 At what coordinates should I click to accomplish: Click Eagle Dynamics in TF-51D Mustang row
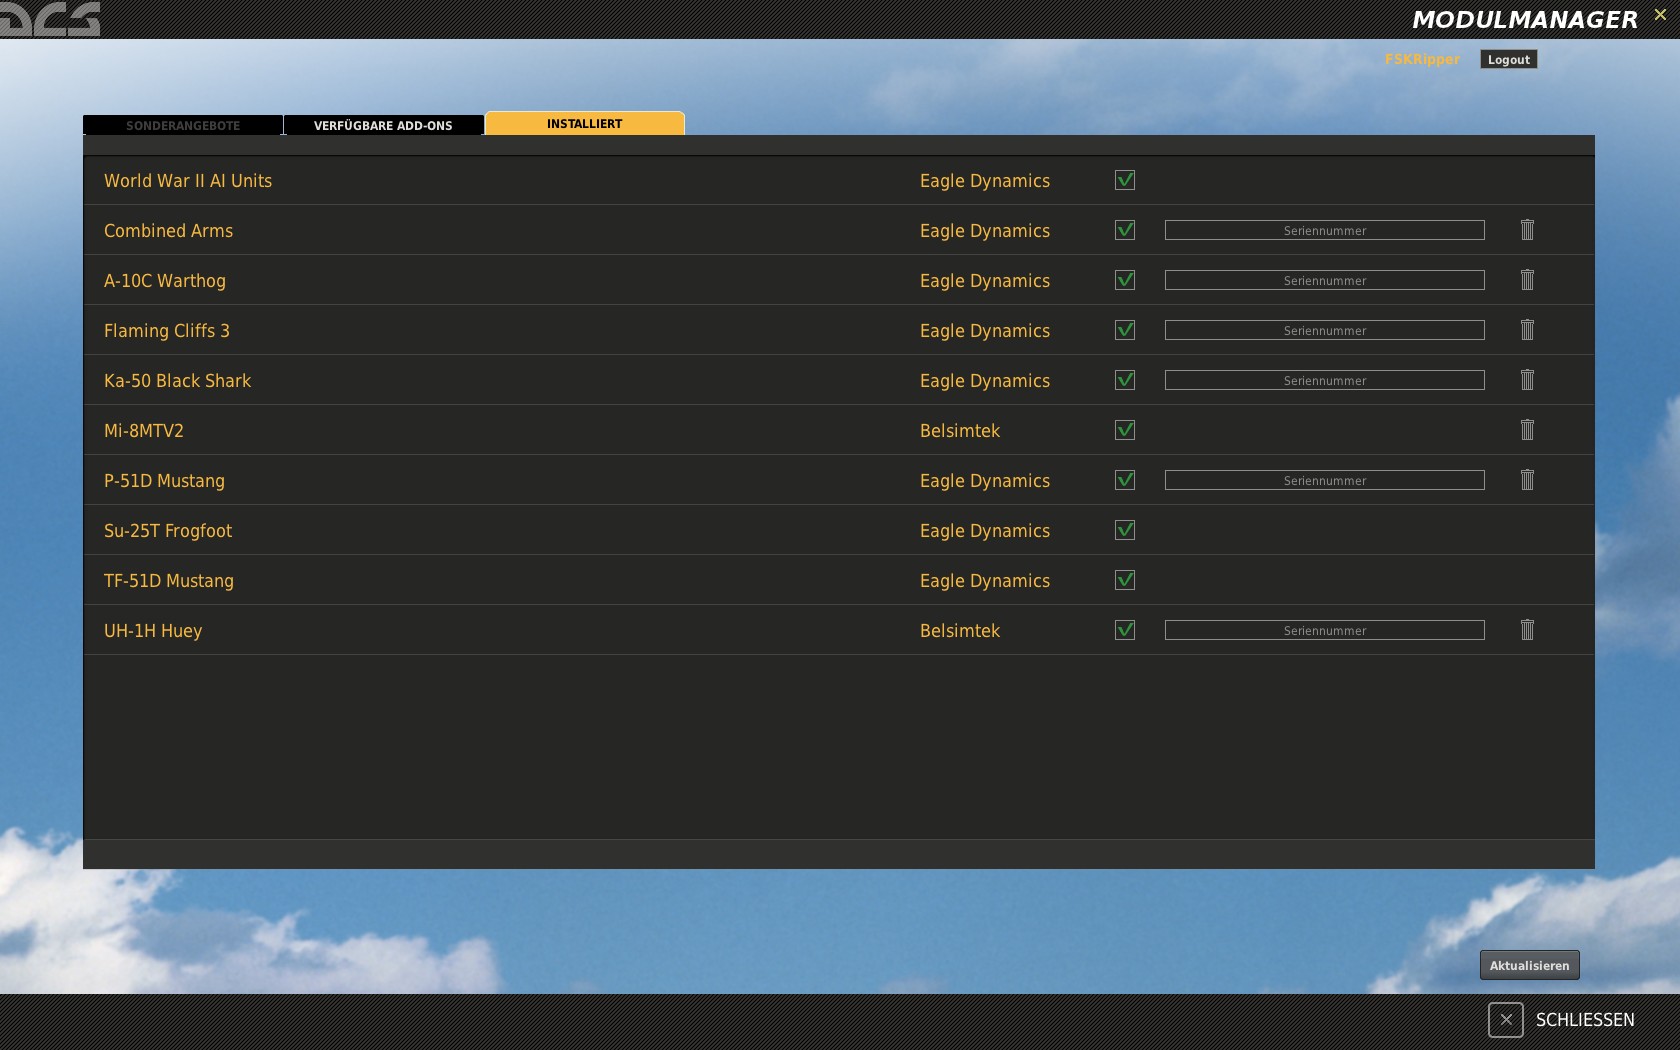pyautogui.click(x=985, y=581)
